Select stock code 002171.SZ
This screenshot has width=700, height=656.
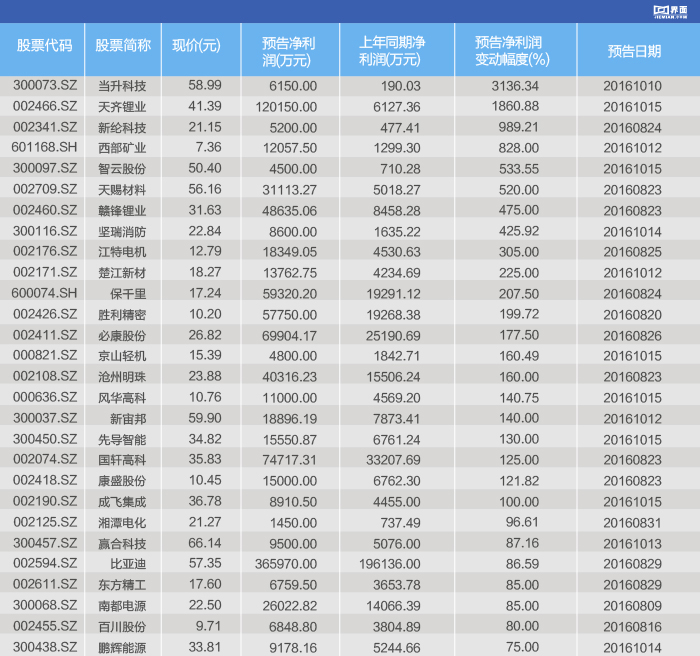pos(45,272)
